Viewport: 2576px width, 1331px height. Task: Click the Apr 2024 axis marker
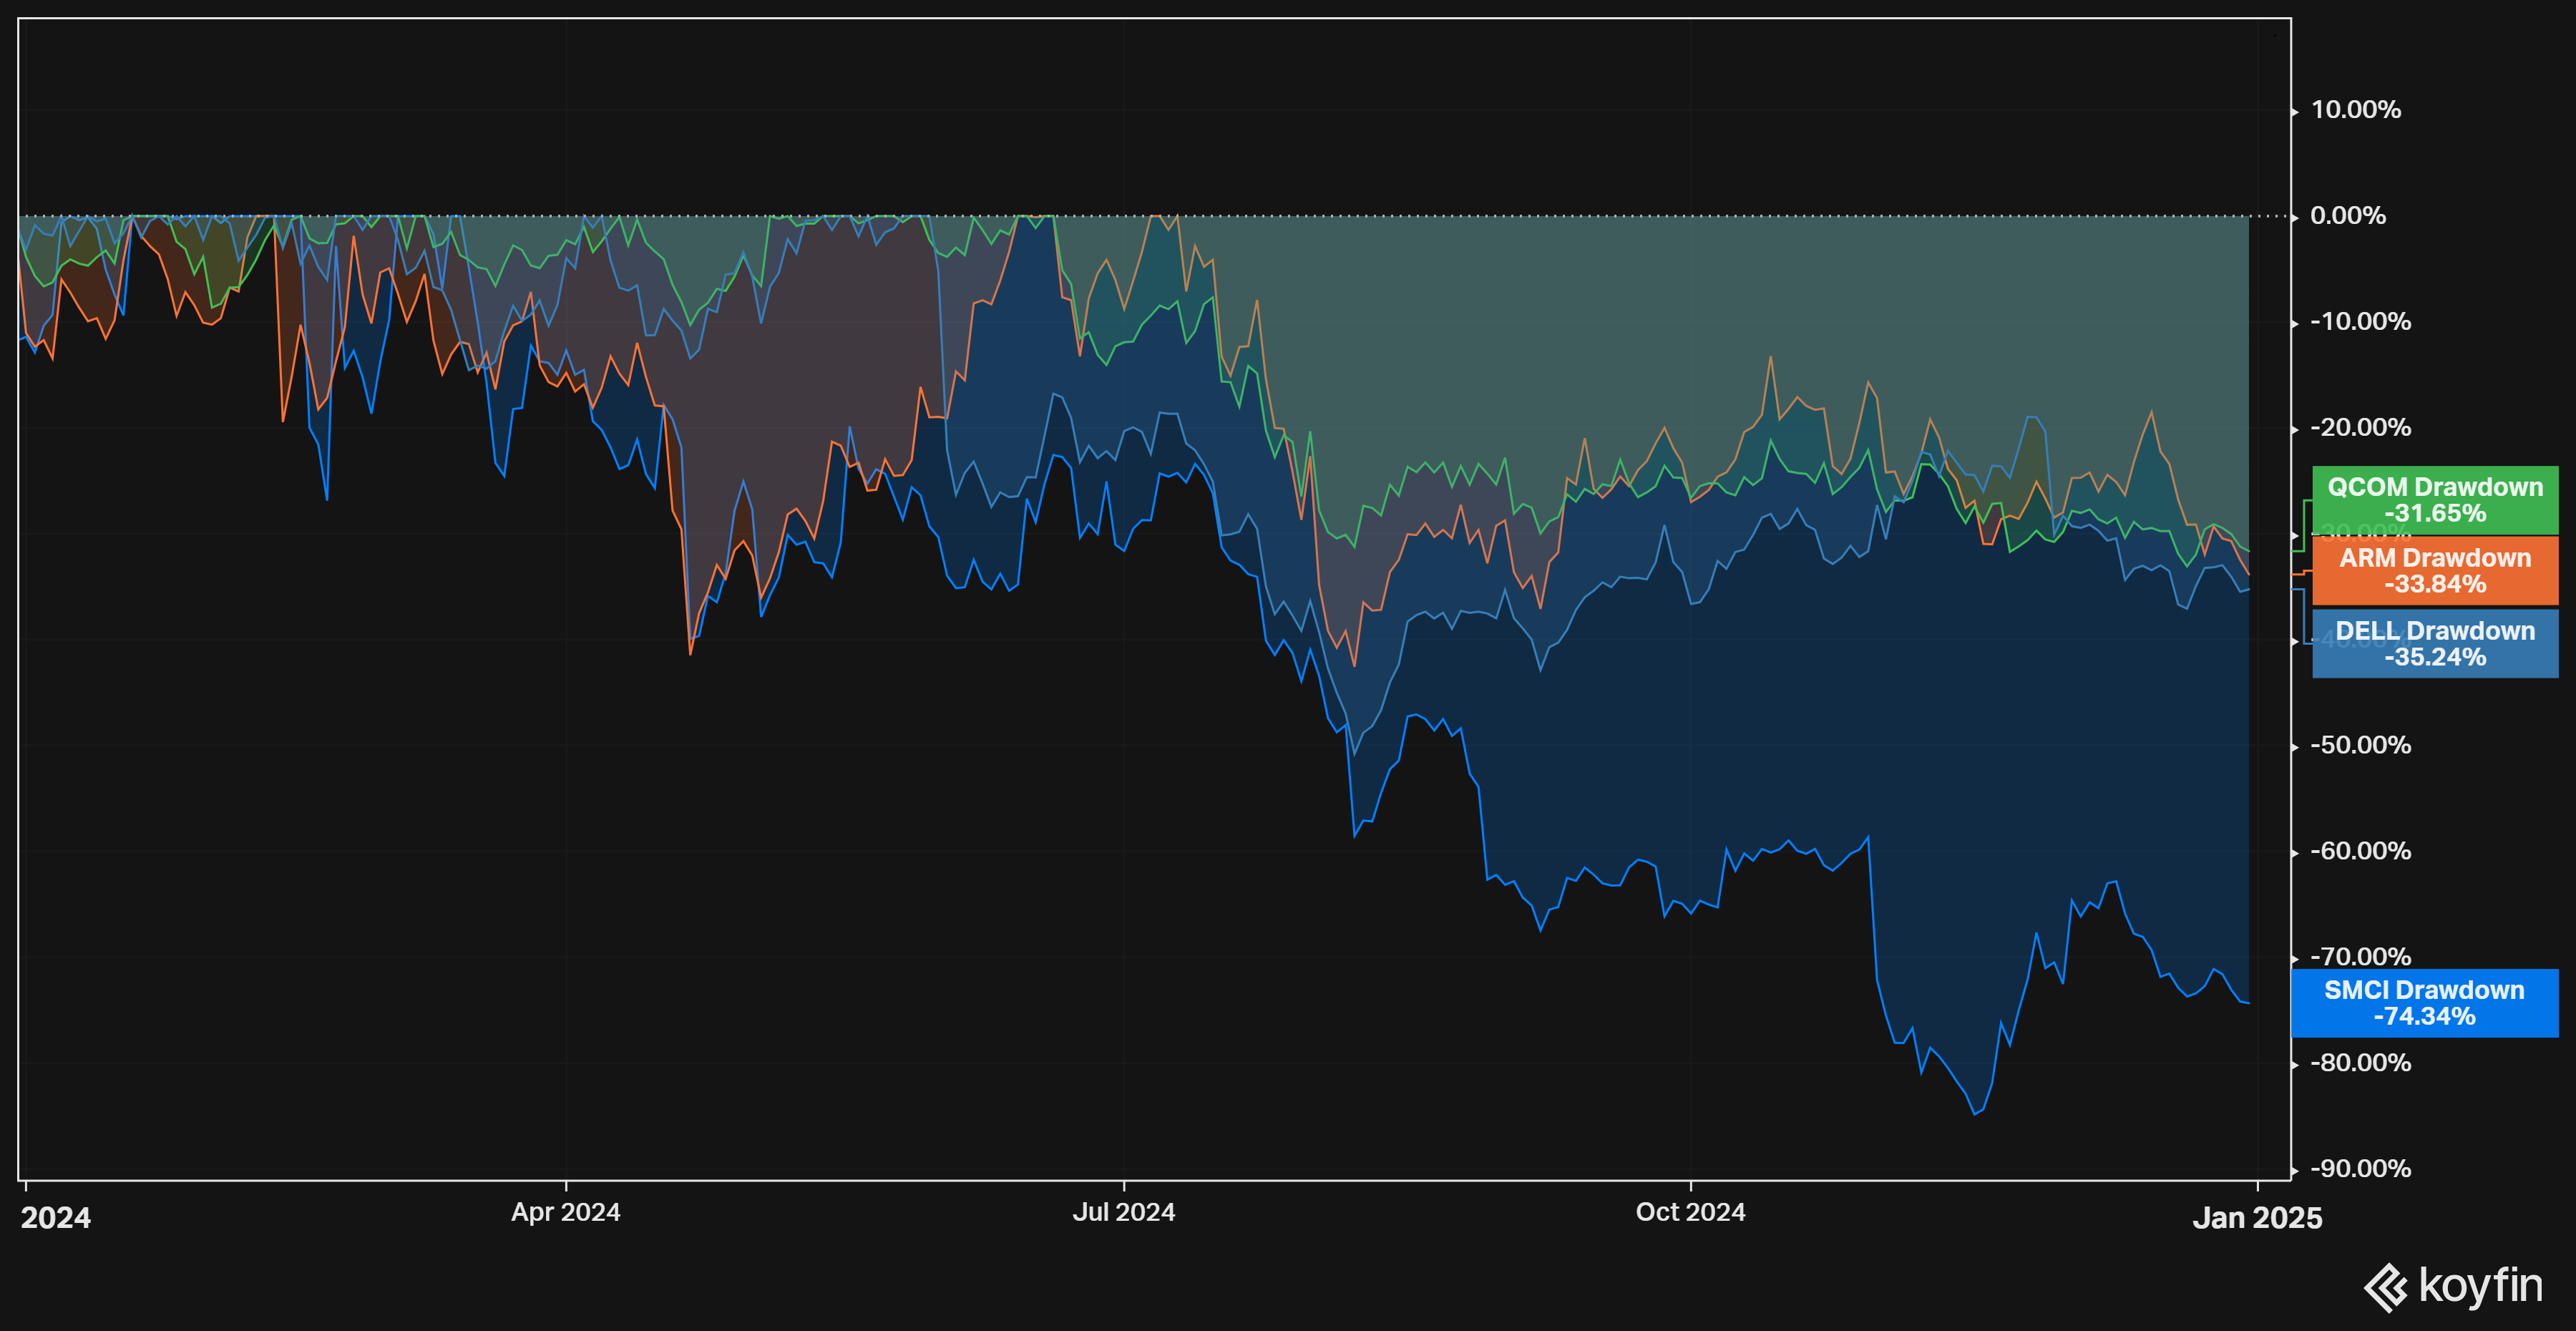point(565,1211)
